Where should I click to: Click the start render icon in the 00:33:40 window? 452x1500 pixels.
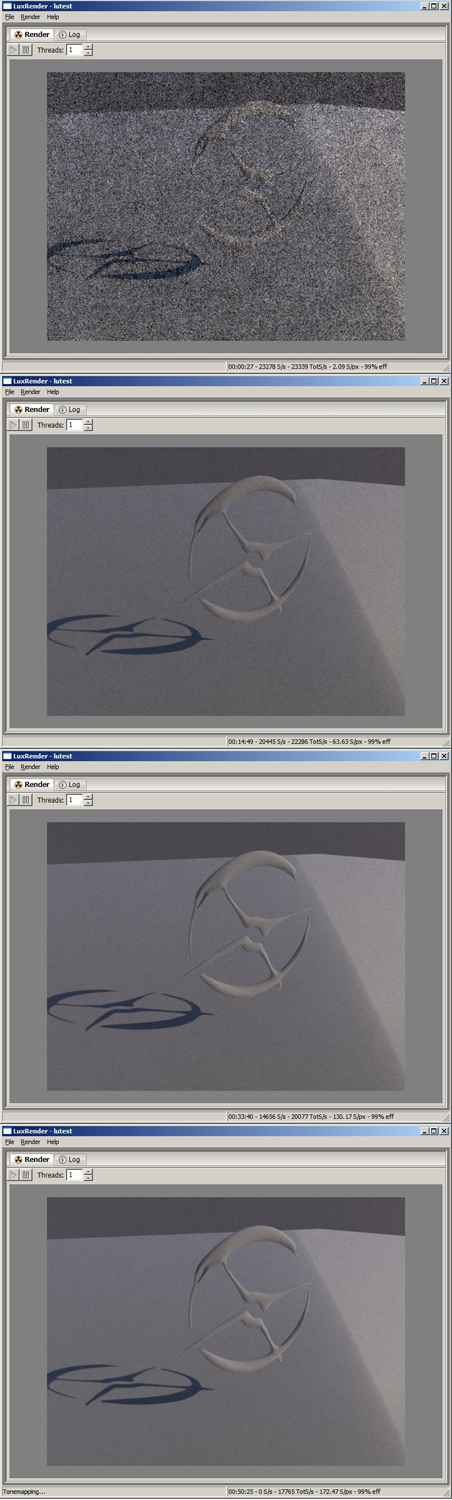coord(14,800)
